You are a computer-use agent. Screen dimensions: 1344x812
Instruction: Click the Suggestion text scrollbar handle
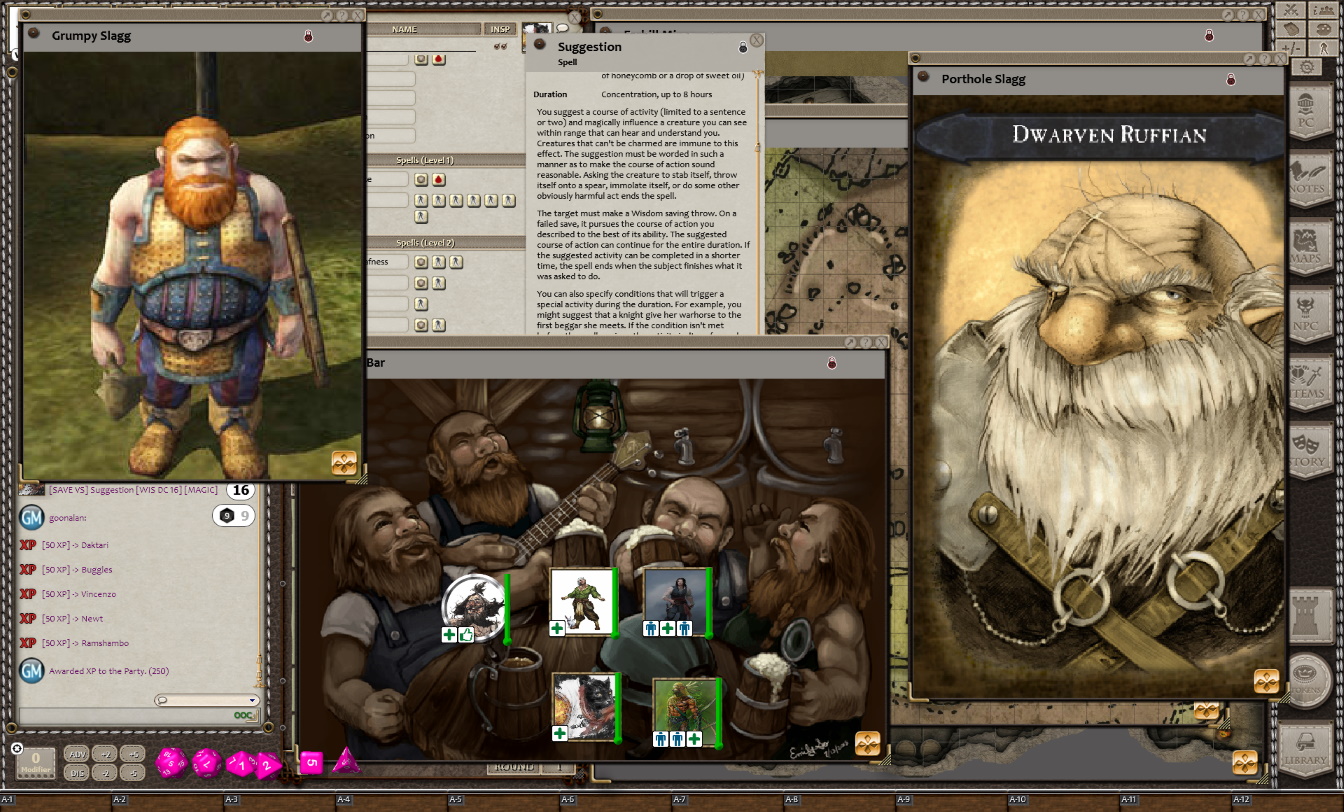click(757, 146)
